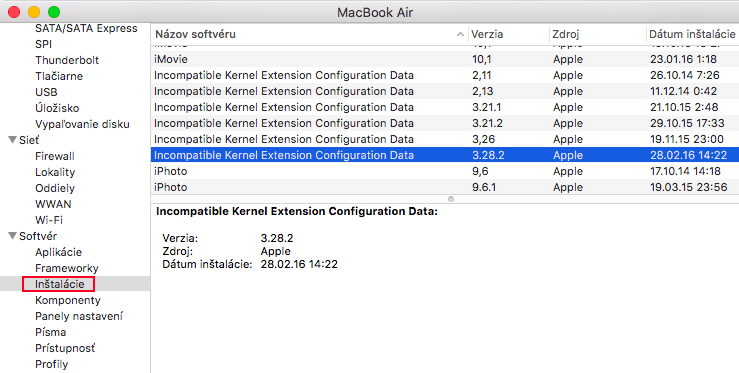Collapse the Sieť section disclosure triangle
Screen dimensions: 739x373
(13, 140)
